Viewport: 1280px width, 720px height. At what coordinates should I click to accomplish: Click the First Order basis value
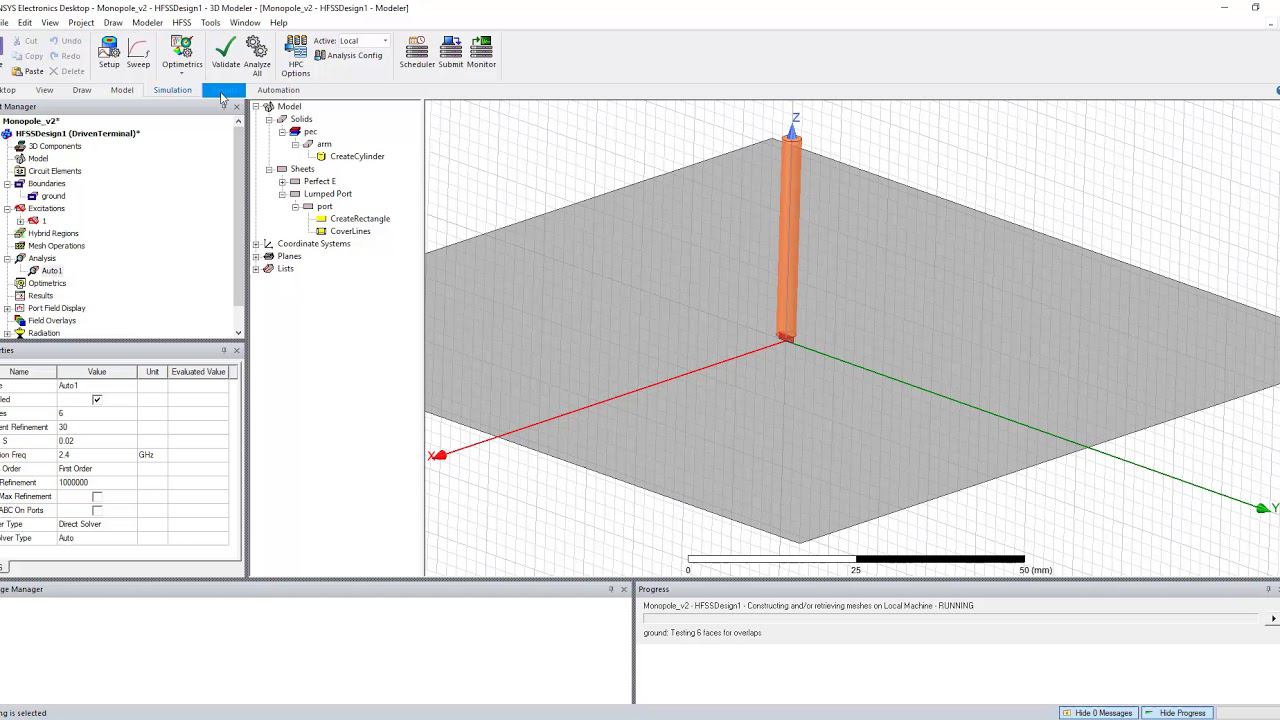coord(97,469)
